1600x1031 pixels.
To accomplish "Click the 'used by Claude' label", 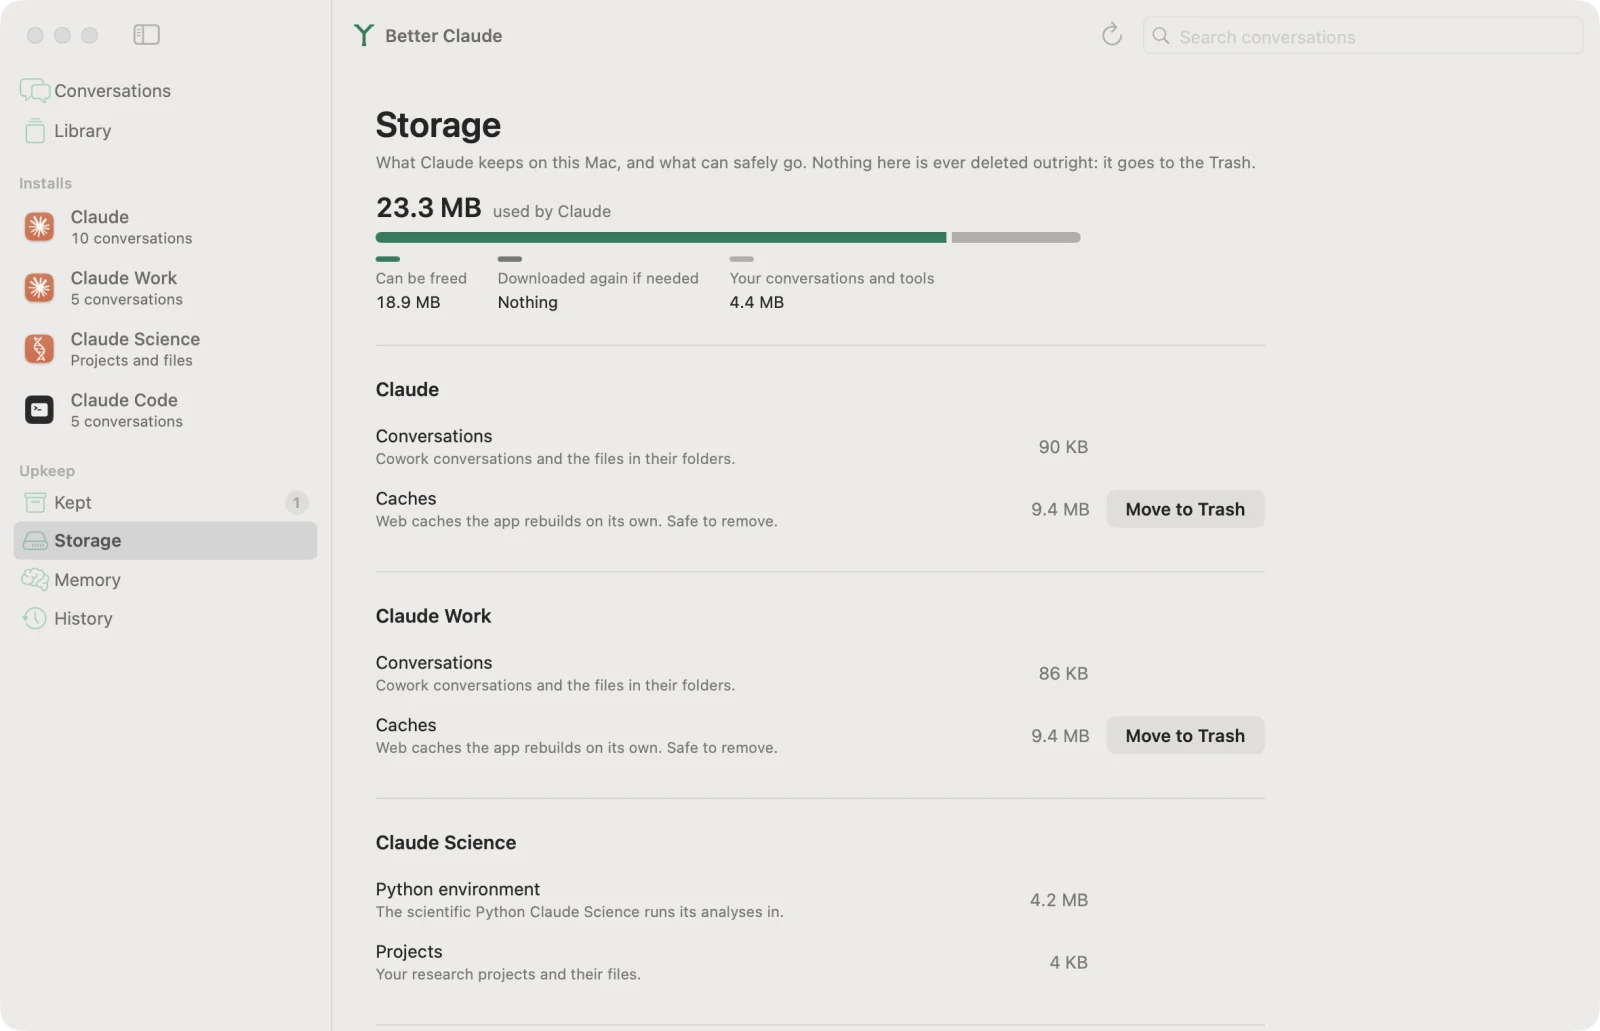I will pyautogui.click(x=552, y=211).
